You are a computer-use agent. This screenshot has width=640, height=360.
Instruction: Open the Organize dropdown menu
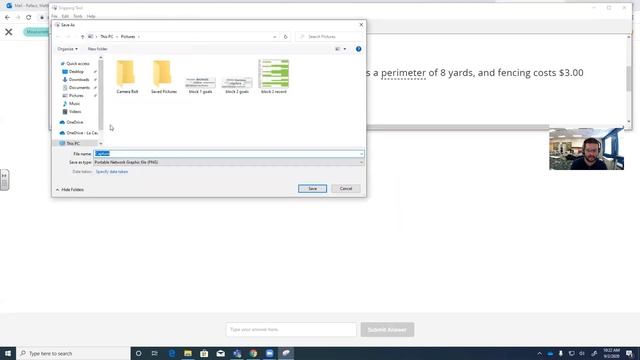click(x=67, y=49)
